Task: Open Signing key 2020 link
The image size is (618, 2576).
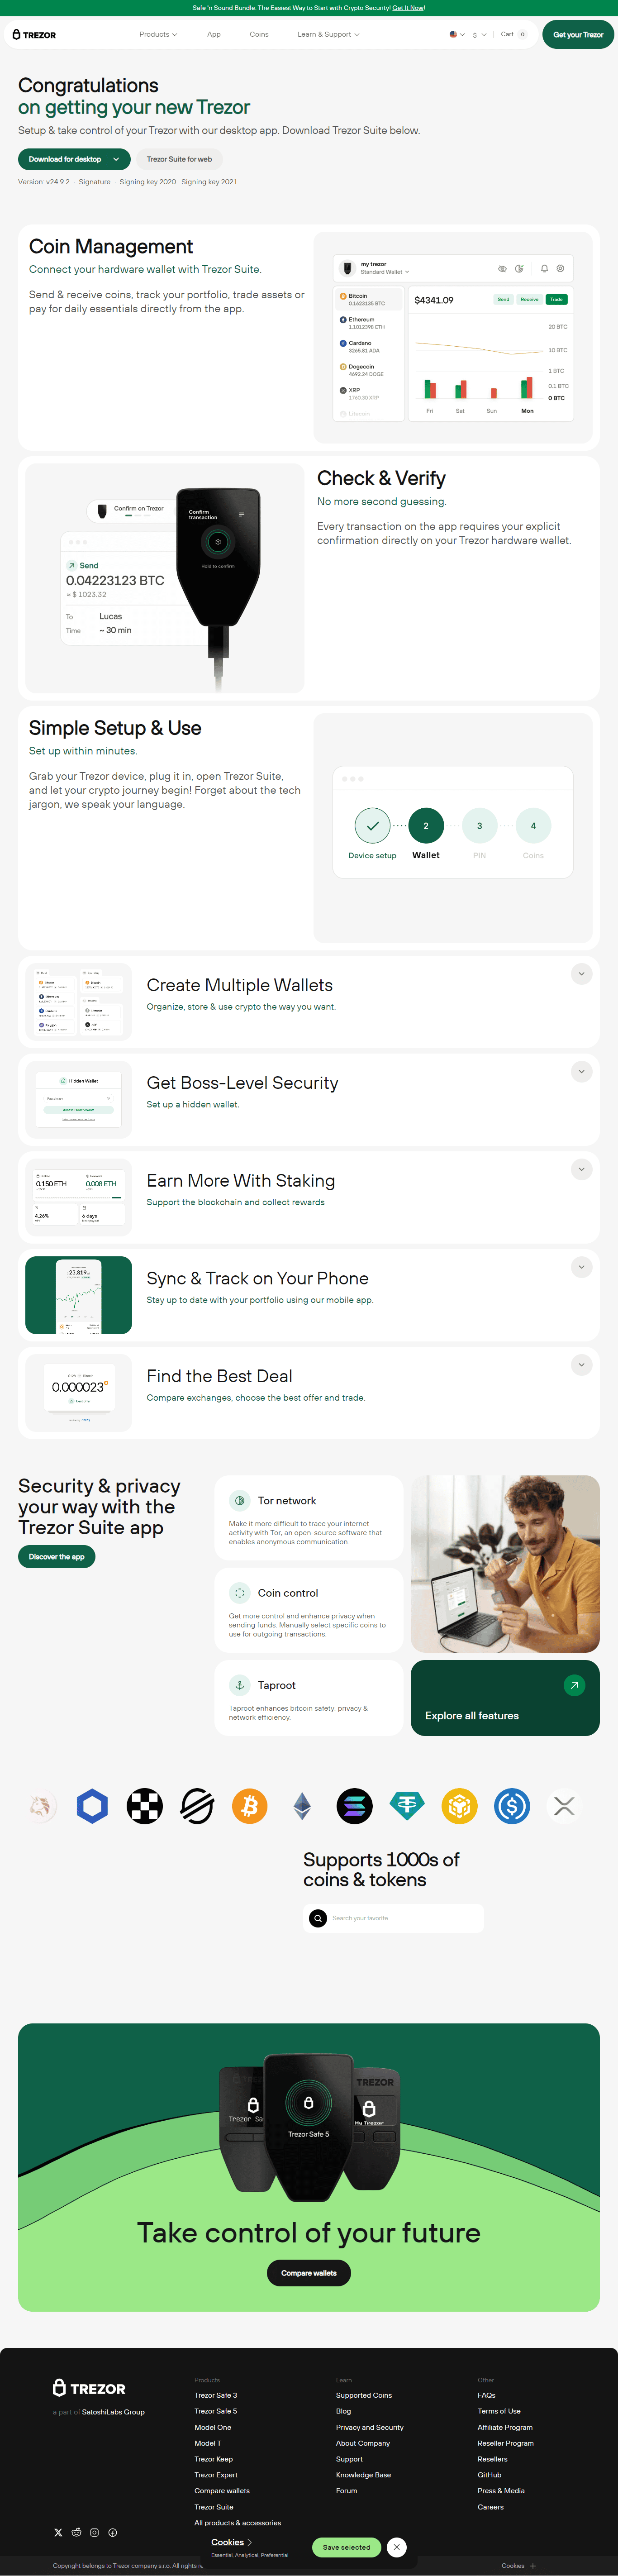Action: (147, 182)
